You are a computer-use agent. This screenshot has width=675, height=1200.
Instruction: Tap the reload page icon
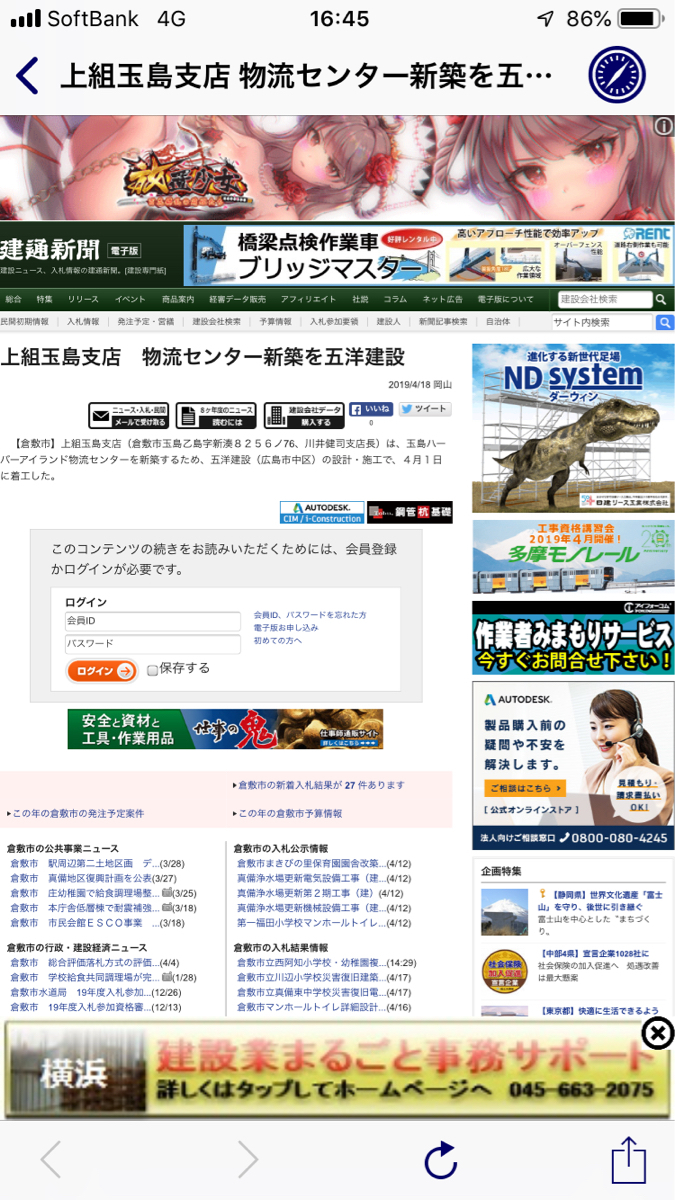point(440,1160)
